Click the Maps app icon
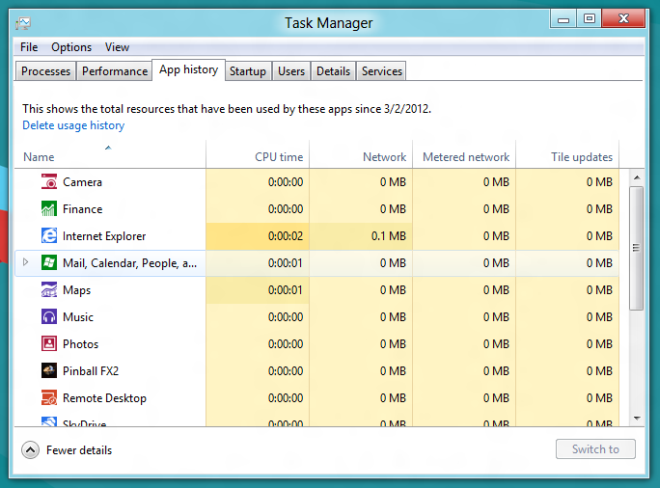Viewport: 660px width, 488px height. (x=49, y=290)
